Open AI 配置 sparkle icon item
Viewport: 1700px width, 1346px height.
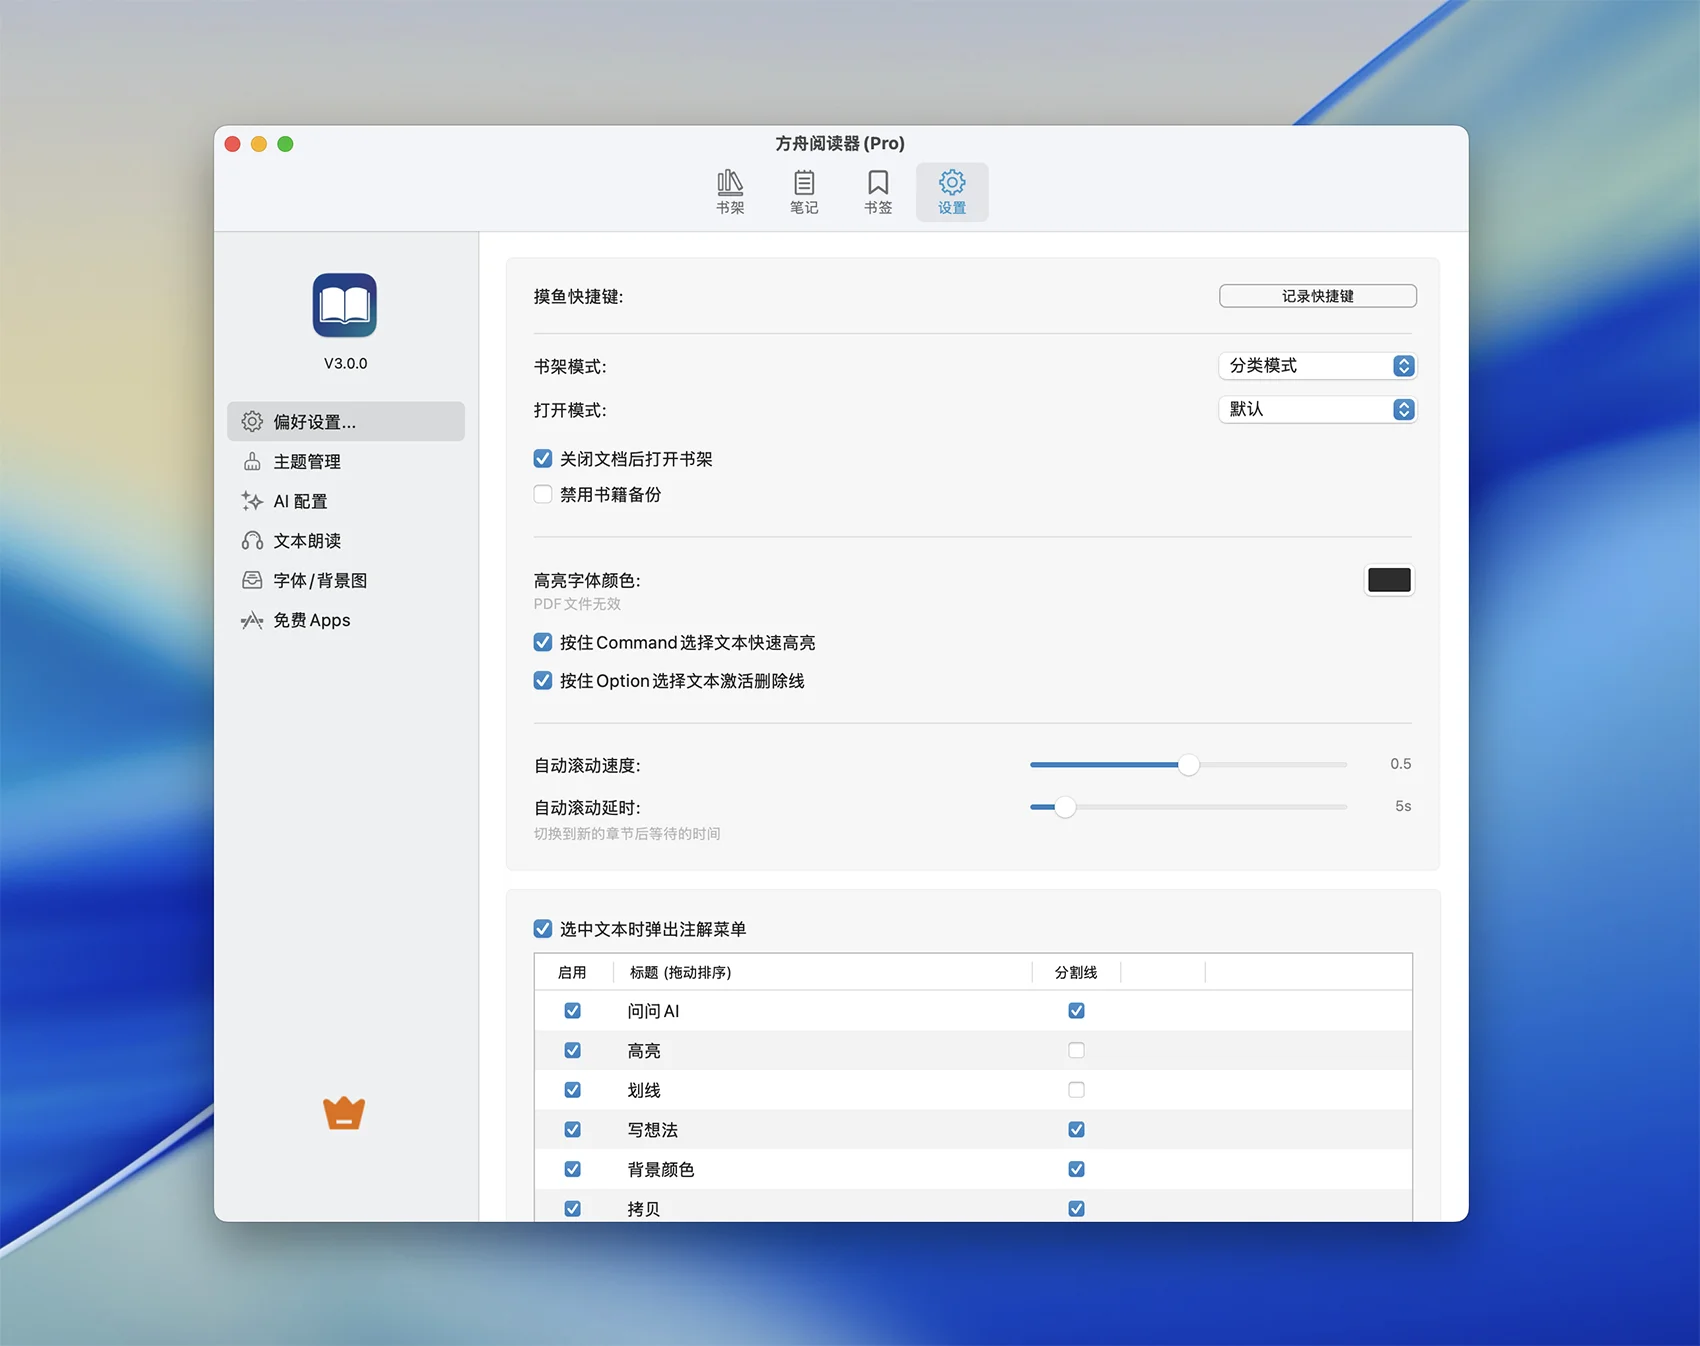coord(300,502)
